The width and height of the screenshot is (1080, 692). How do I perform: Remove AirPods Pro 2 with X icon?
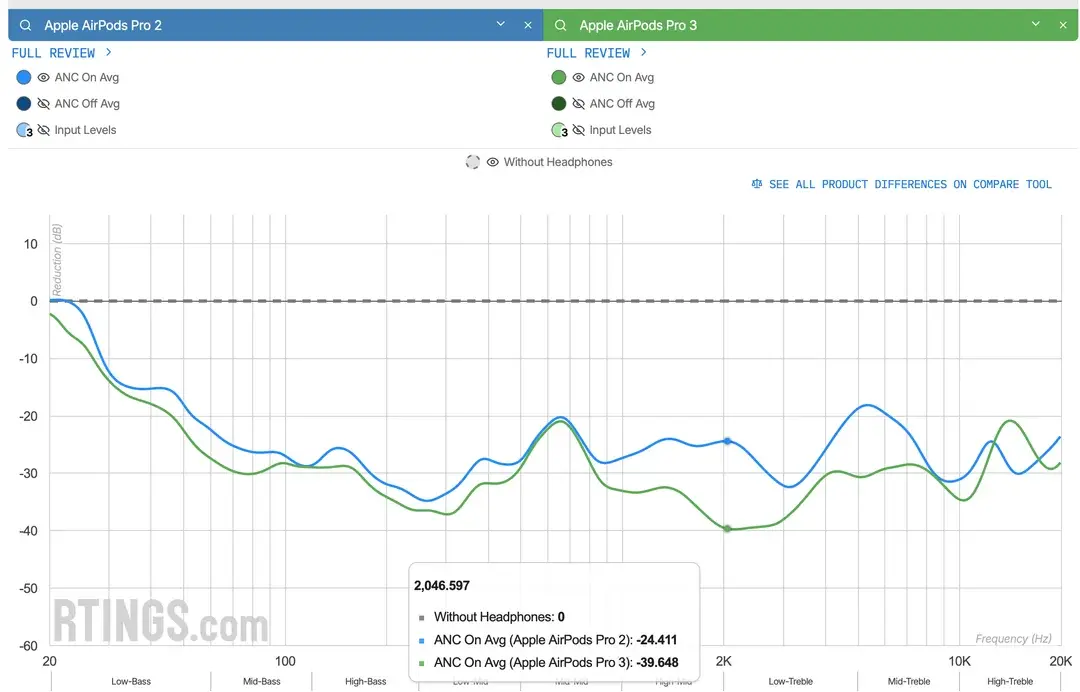(x=528, y=25)
